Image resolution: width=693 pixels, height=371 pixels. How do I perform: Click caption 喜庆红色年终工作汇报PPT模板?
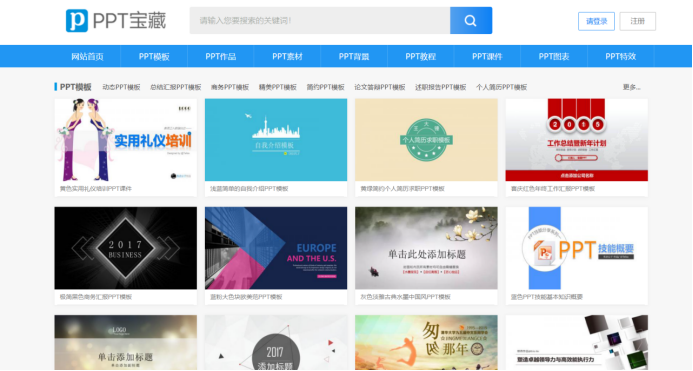click(553, 189)
